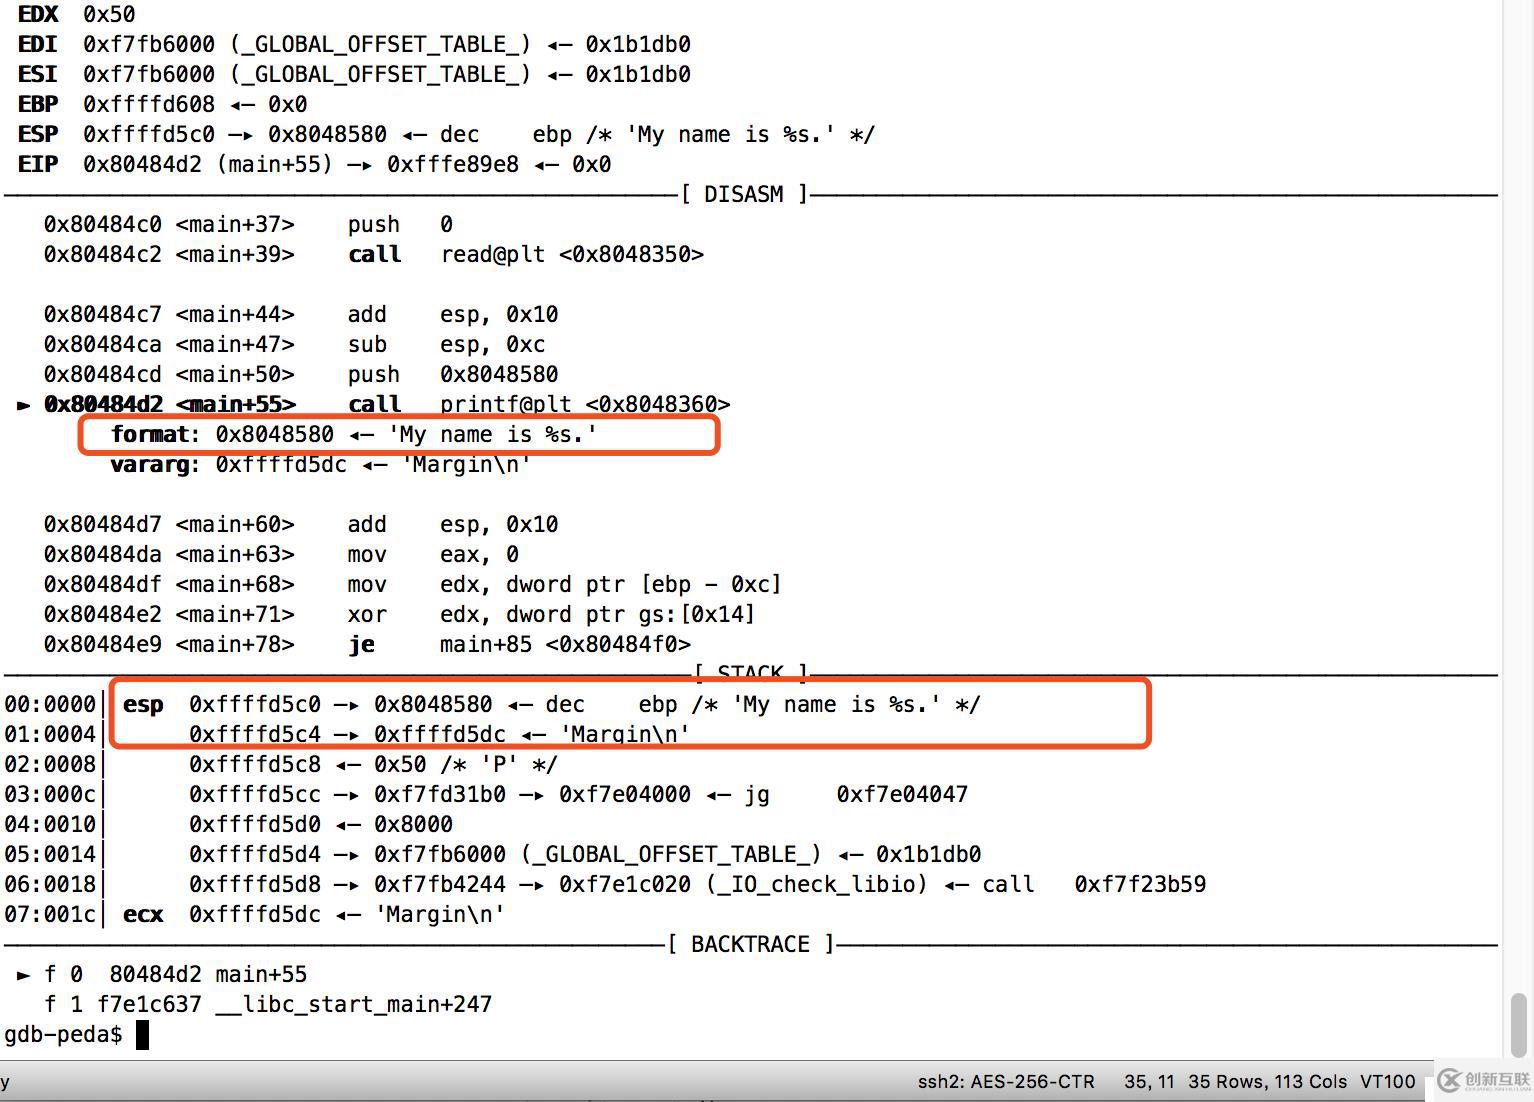Click the terminal scrollbar thumb
The image size is (1534, 1102).
[1519, 1024]
